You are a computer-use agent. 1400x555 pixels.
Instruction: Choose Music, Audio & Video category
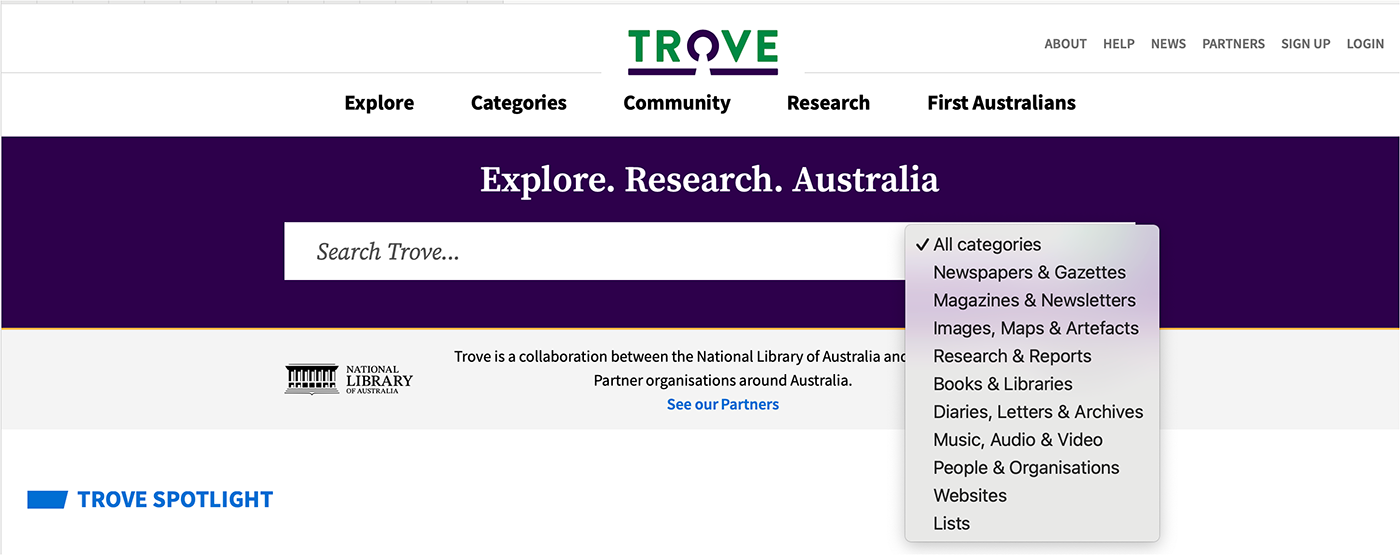click(1017, 440)
